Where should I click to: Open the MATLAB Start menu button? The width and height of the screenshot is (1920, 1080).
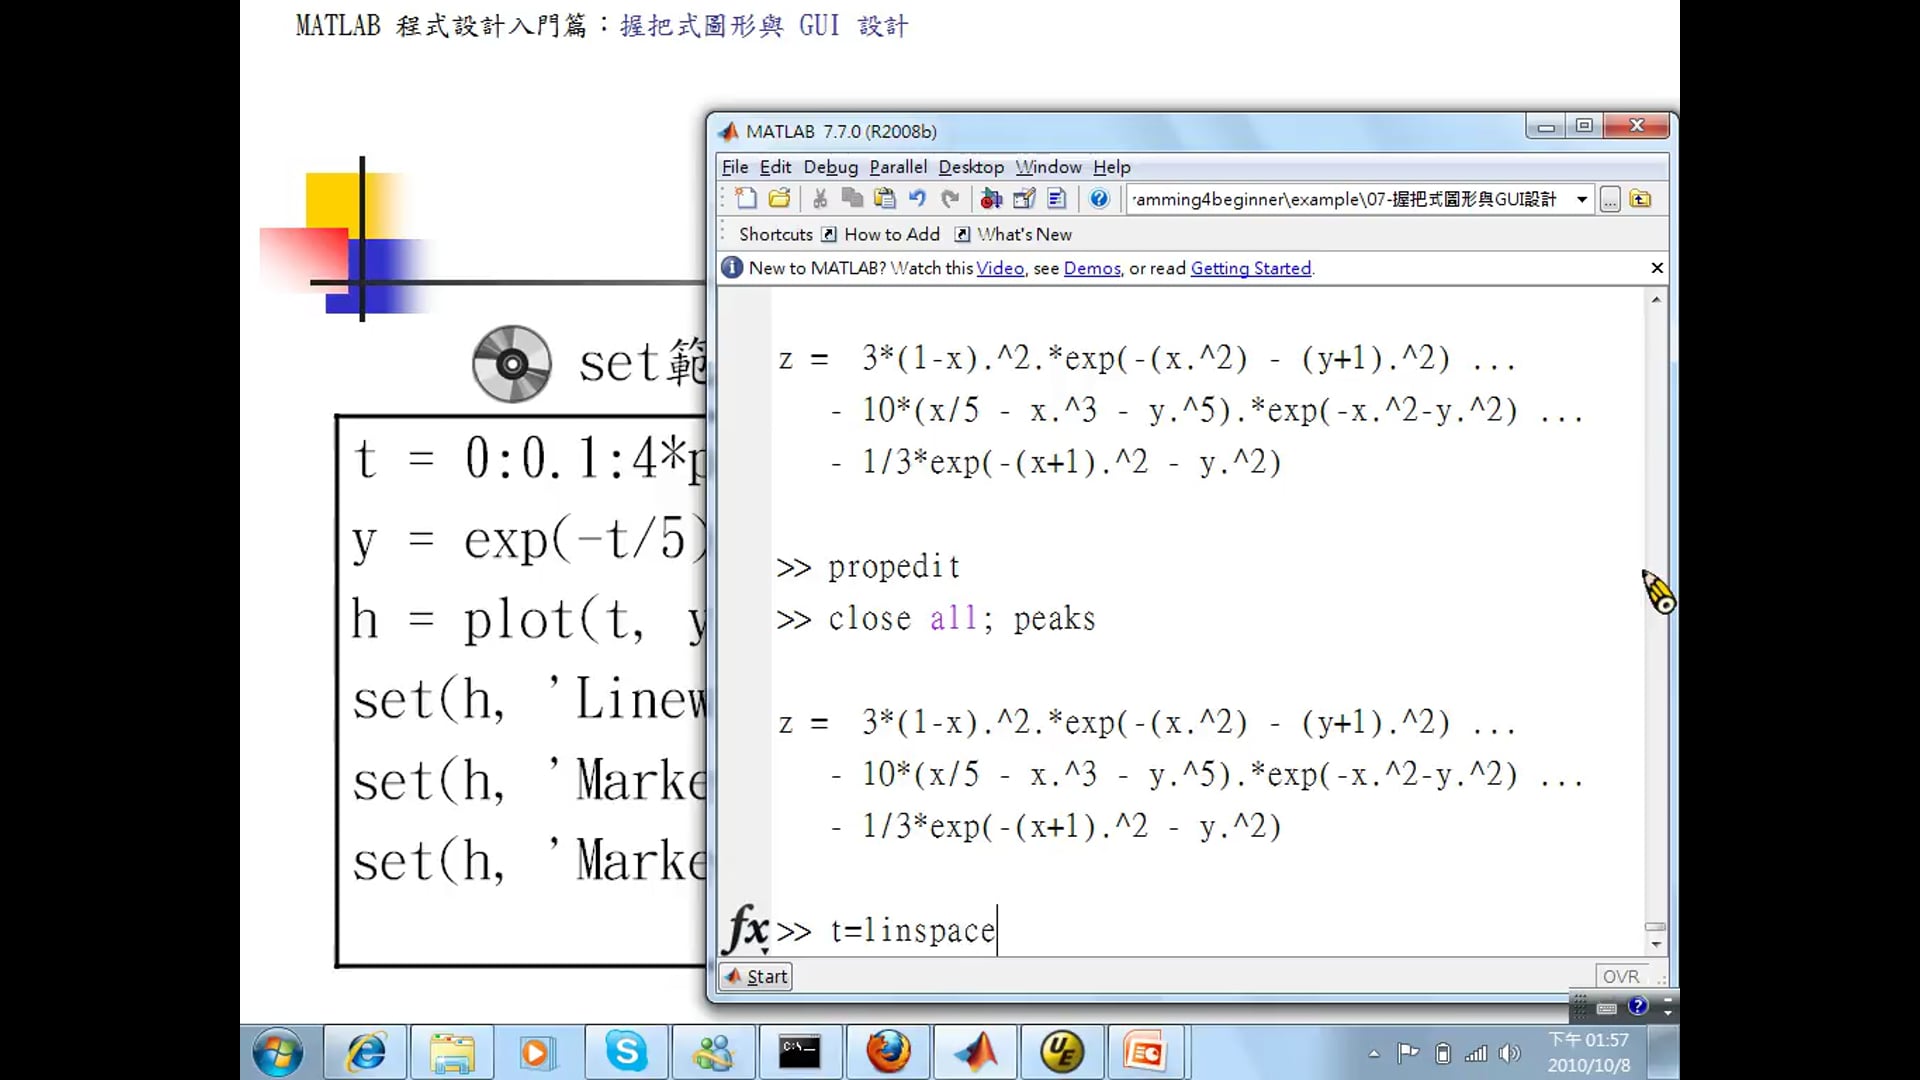757,976
